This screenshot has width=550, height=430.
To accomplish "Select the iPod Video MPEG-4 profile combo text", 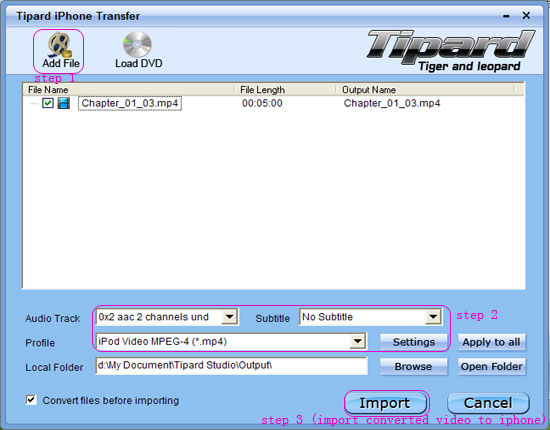I will [162, 341].
